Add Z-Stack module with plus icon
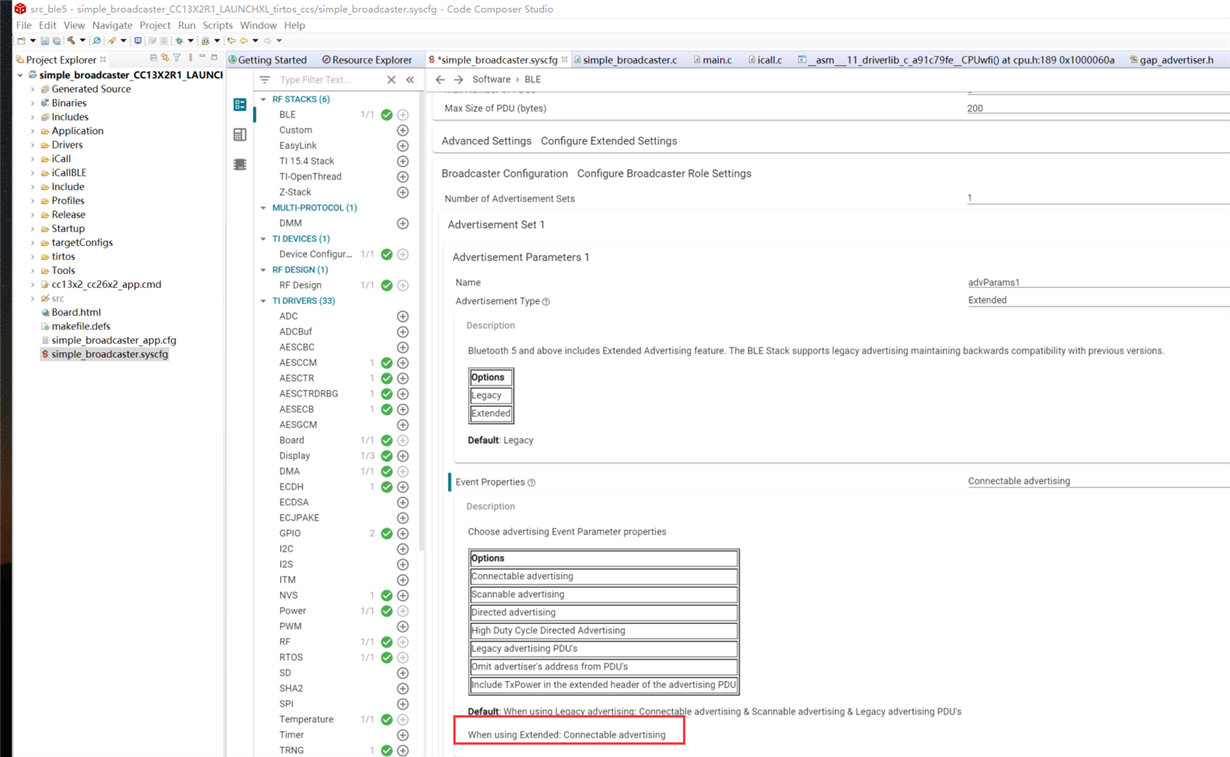The image size is (1230, 757). (x=403, y=192)
